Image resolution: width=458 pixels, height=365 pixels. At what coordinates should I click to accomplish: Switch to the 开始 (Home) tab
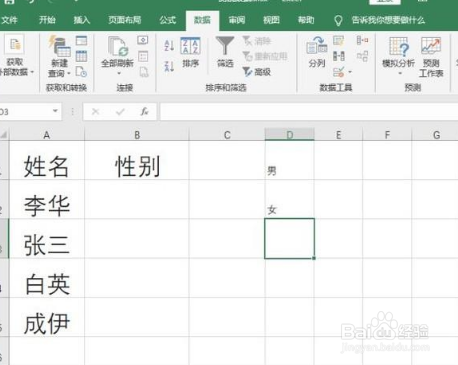coord(47,20)
